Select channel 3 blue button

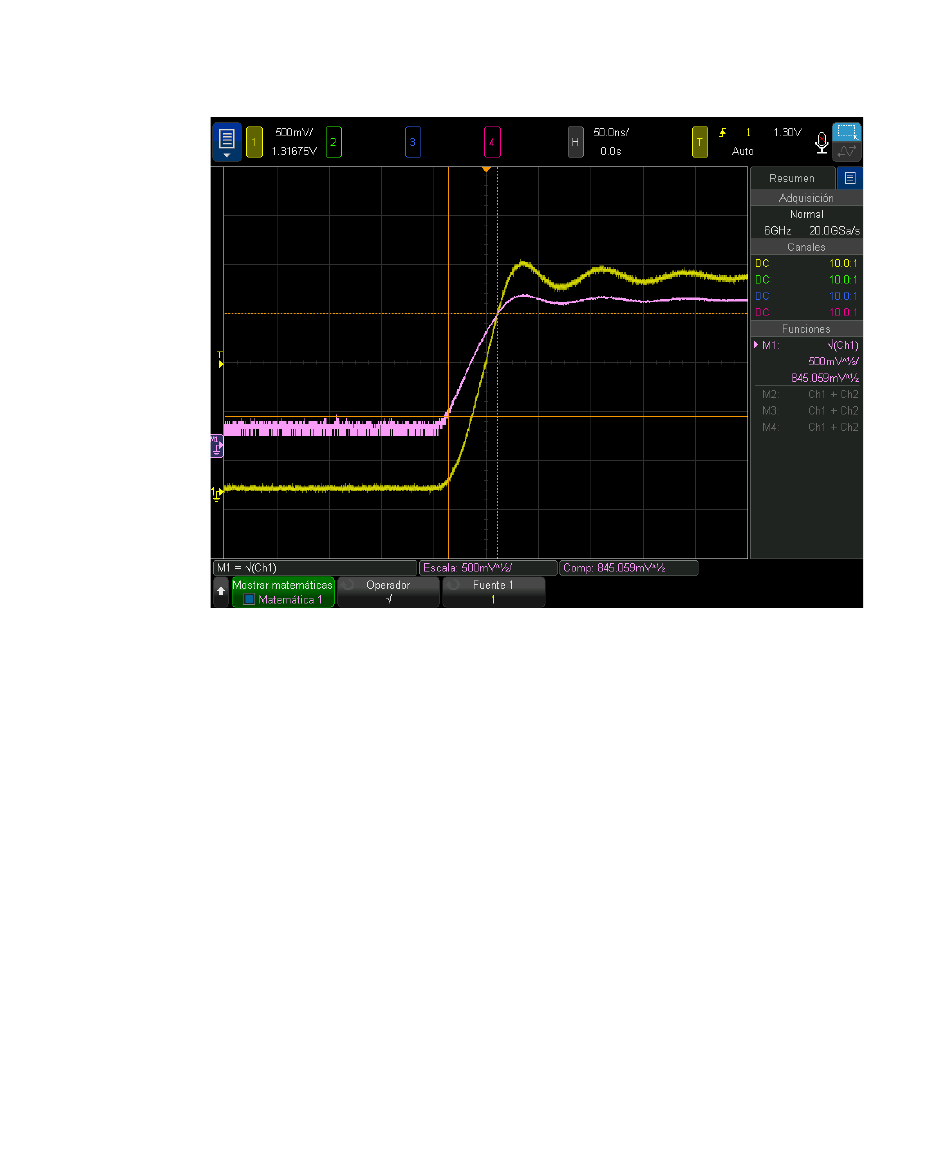point(413,142)
